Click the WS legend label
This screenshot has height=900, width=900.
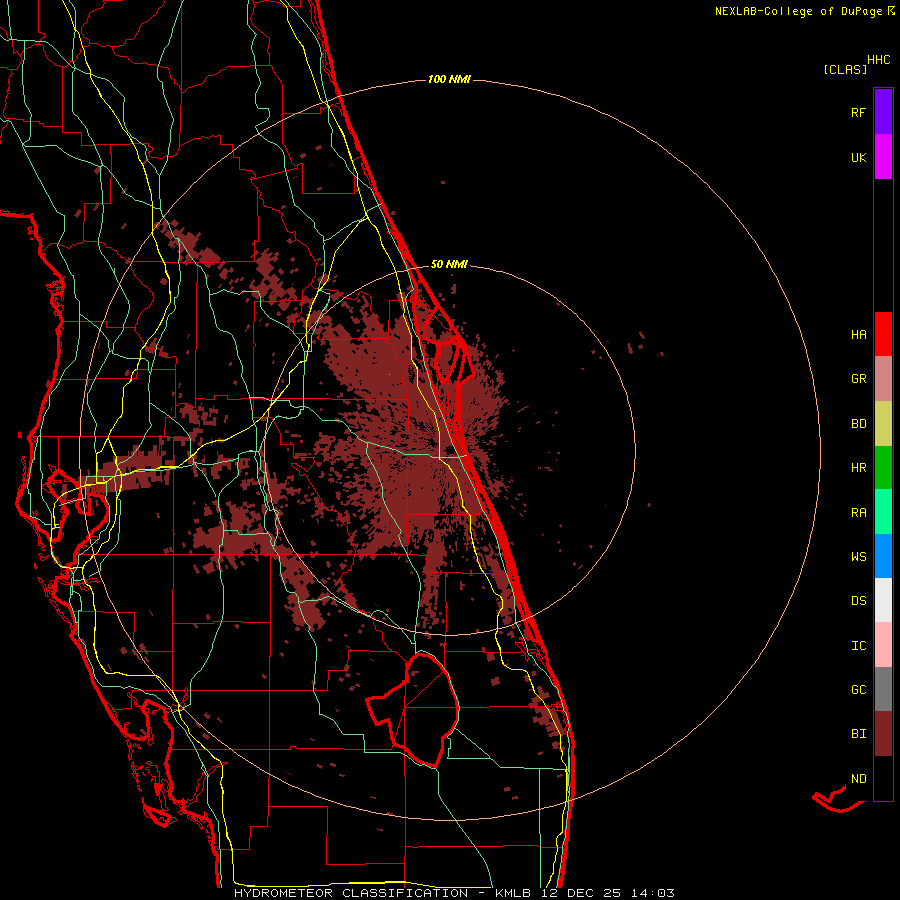(858, 557)
